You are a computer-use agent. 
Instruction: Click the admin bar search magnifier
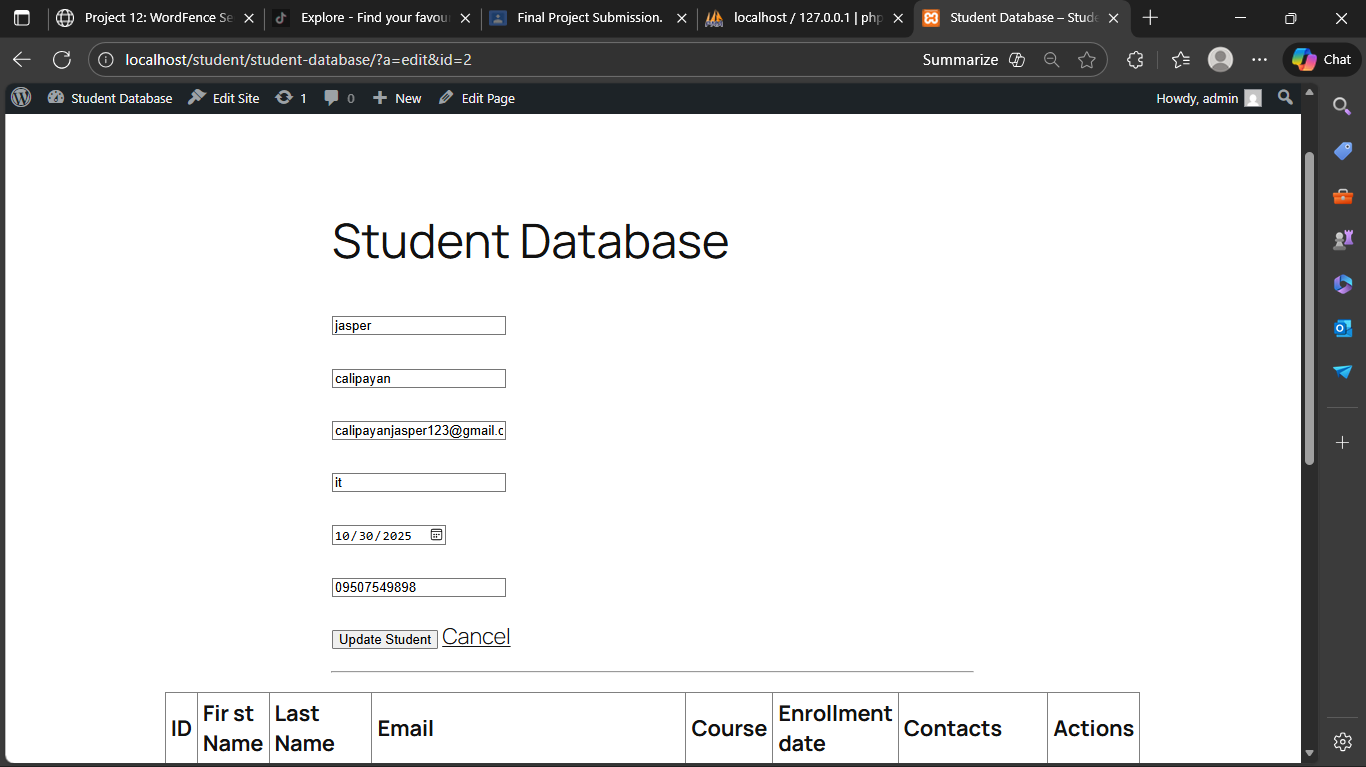pos(1286,97)
